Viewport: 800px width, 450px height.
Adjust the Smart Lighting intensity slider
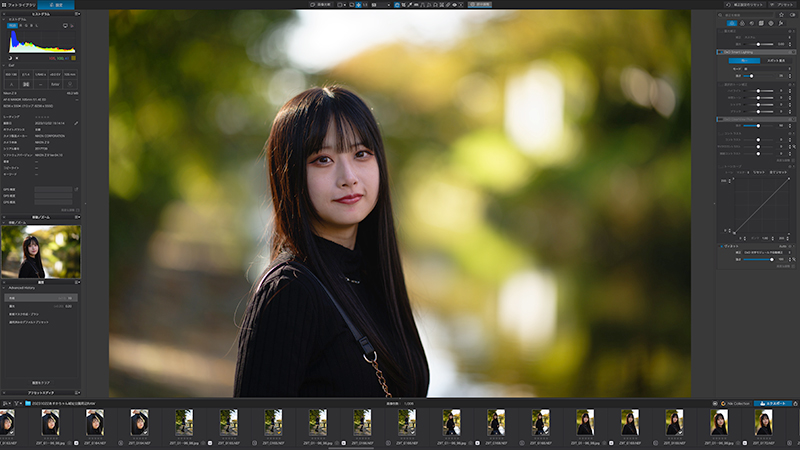758,76
